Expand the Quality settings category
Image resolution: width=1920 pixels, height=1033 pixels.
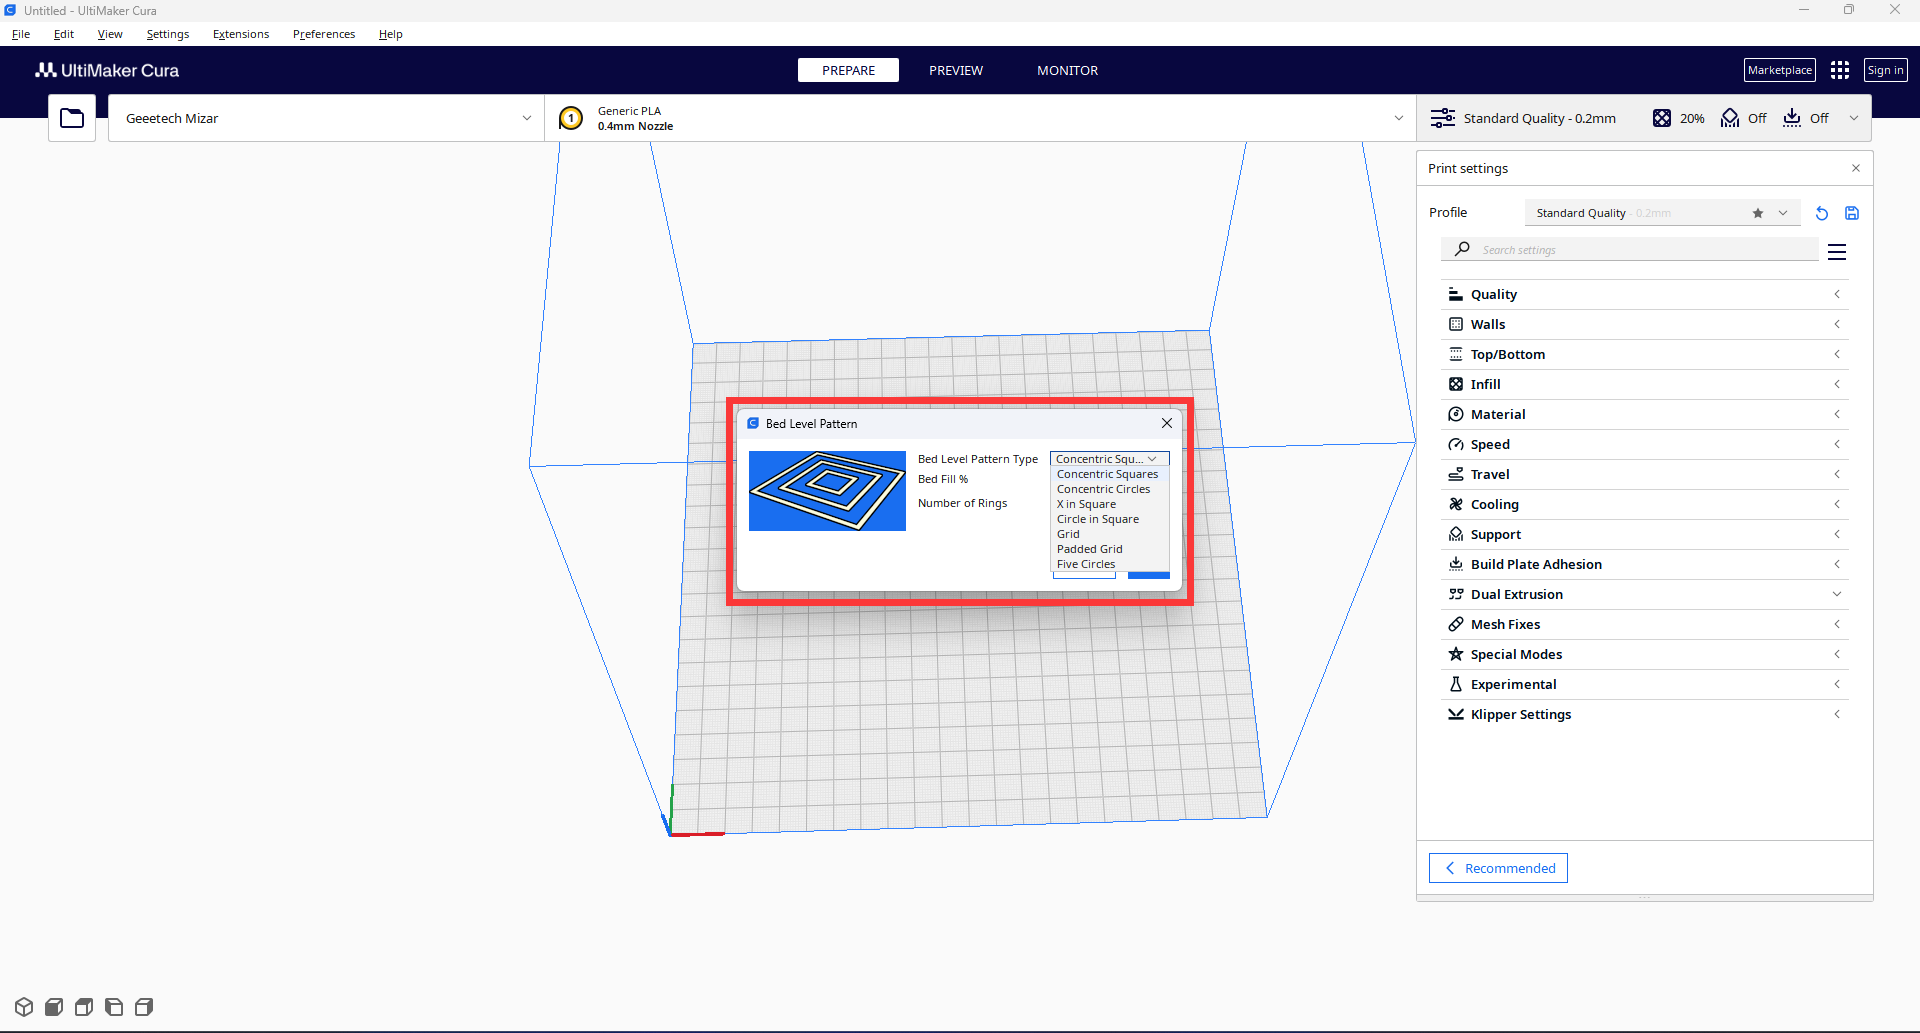point(1645,294)
